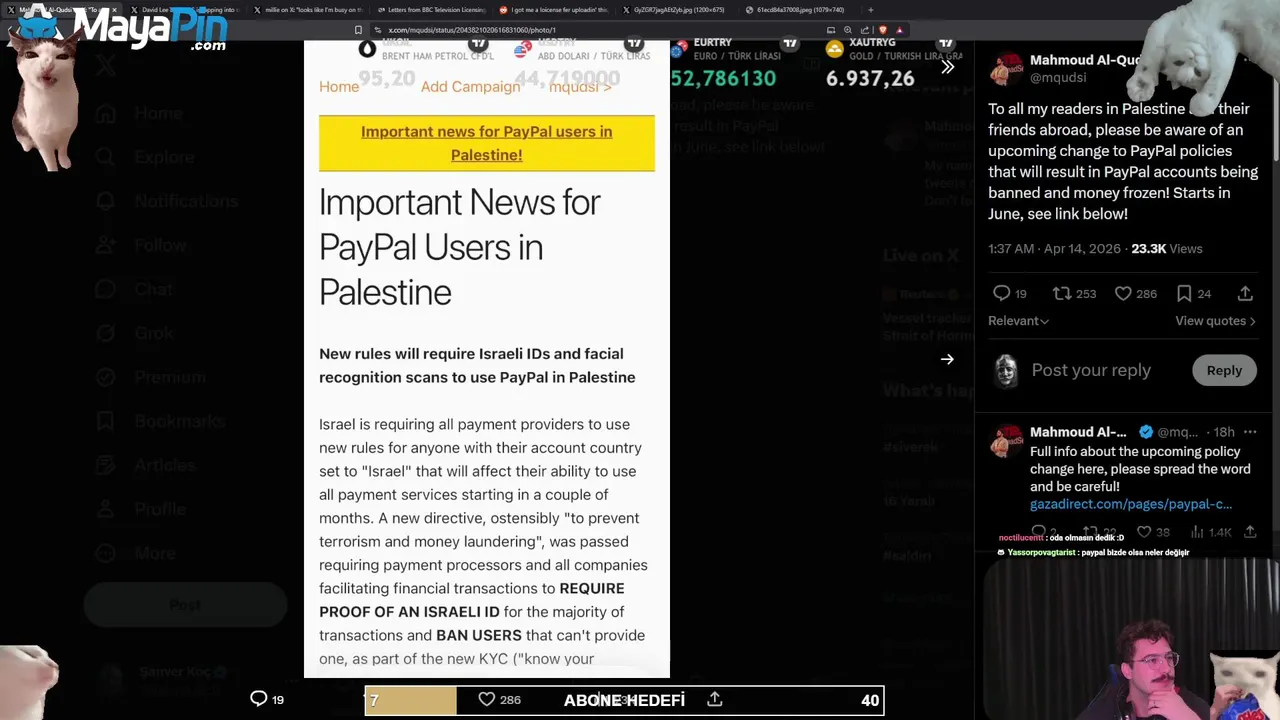Bookmark the tweet with 24 bookmarks
This screenshot has width=1280, height=720.
coord(1184,293)
